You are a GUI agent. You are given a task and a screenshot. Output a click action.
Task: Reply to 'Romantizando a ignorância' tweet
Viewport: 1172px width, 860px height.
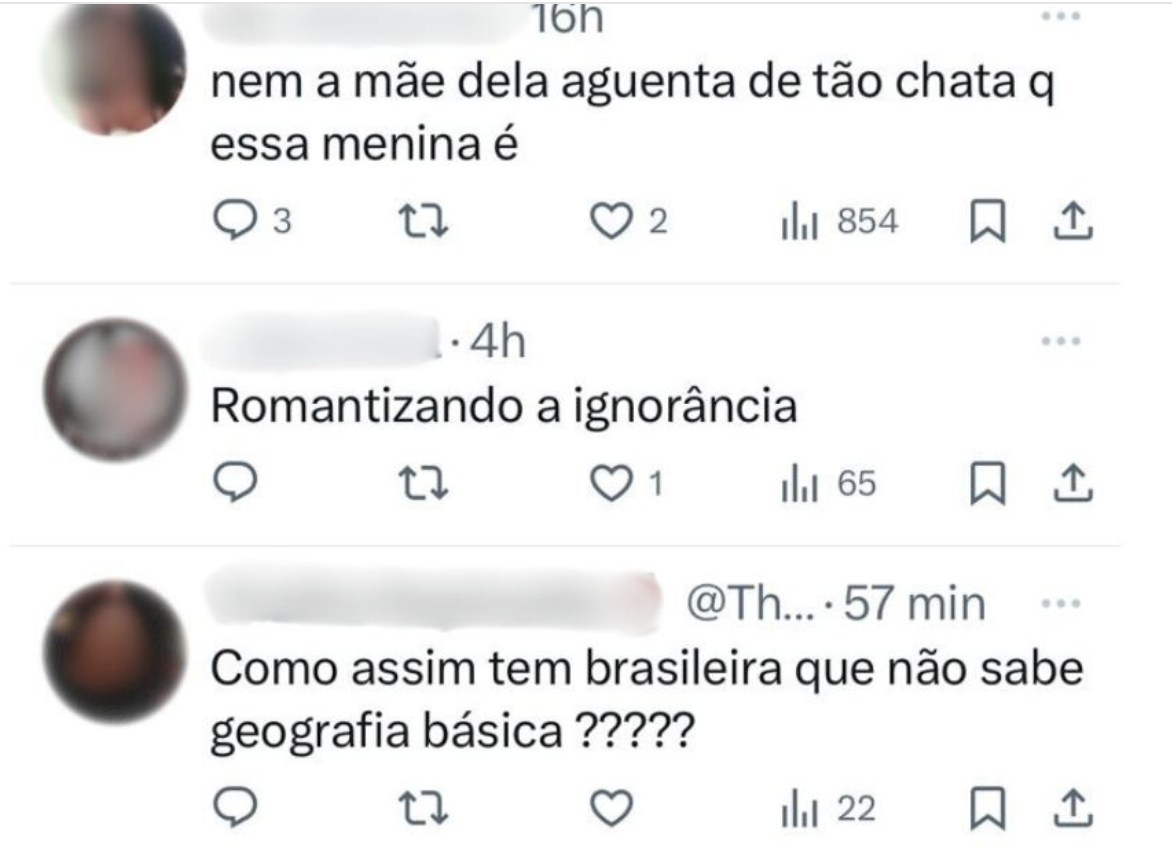236,485
